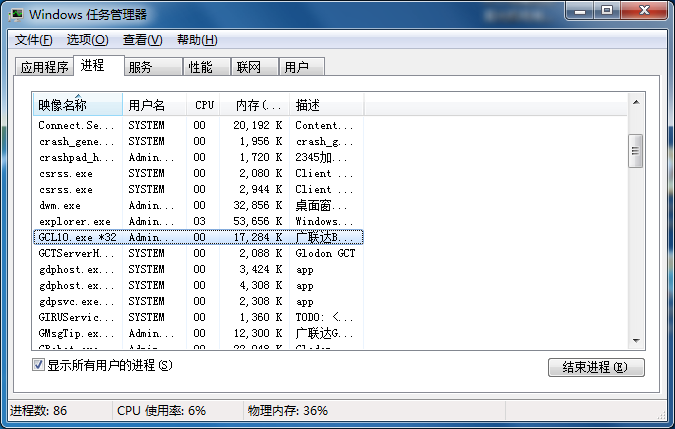Open the 文件(F) menu

click(34, 40)
